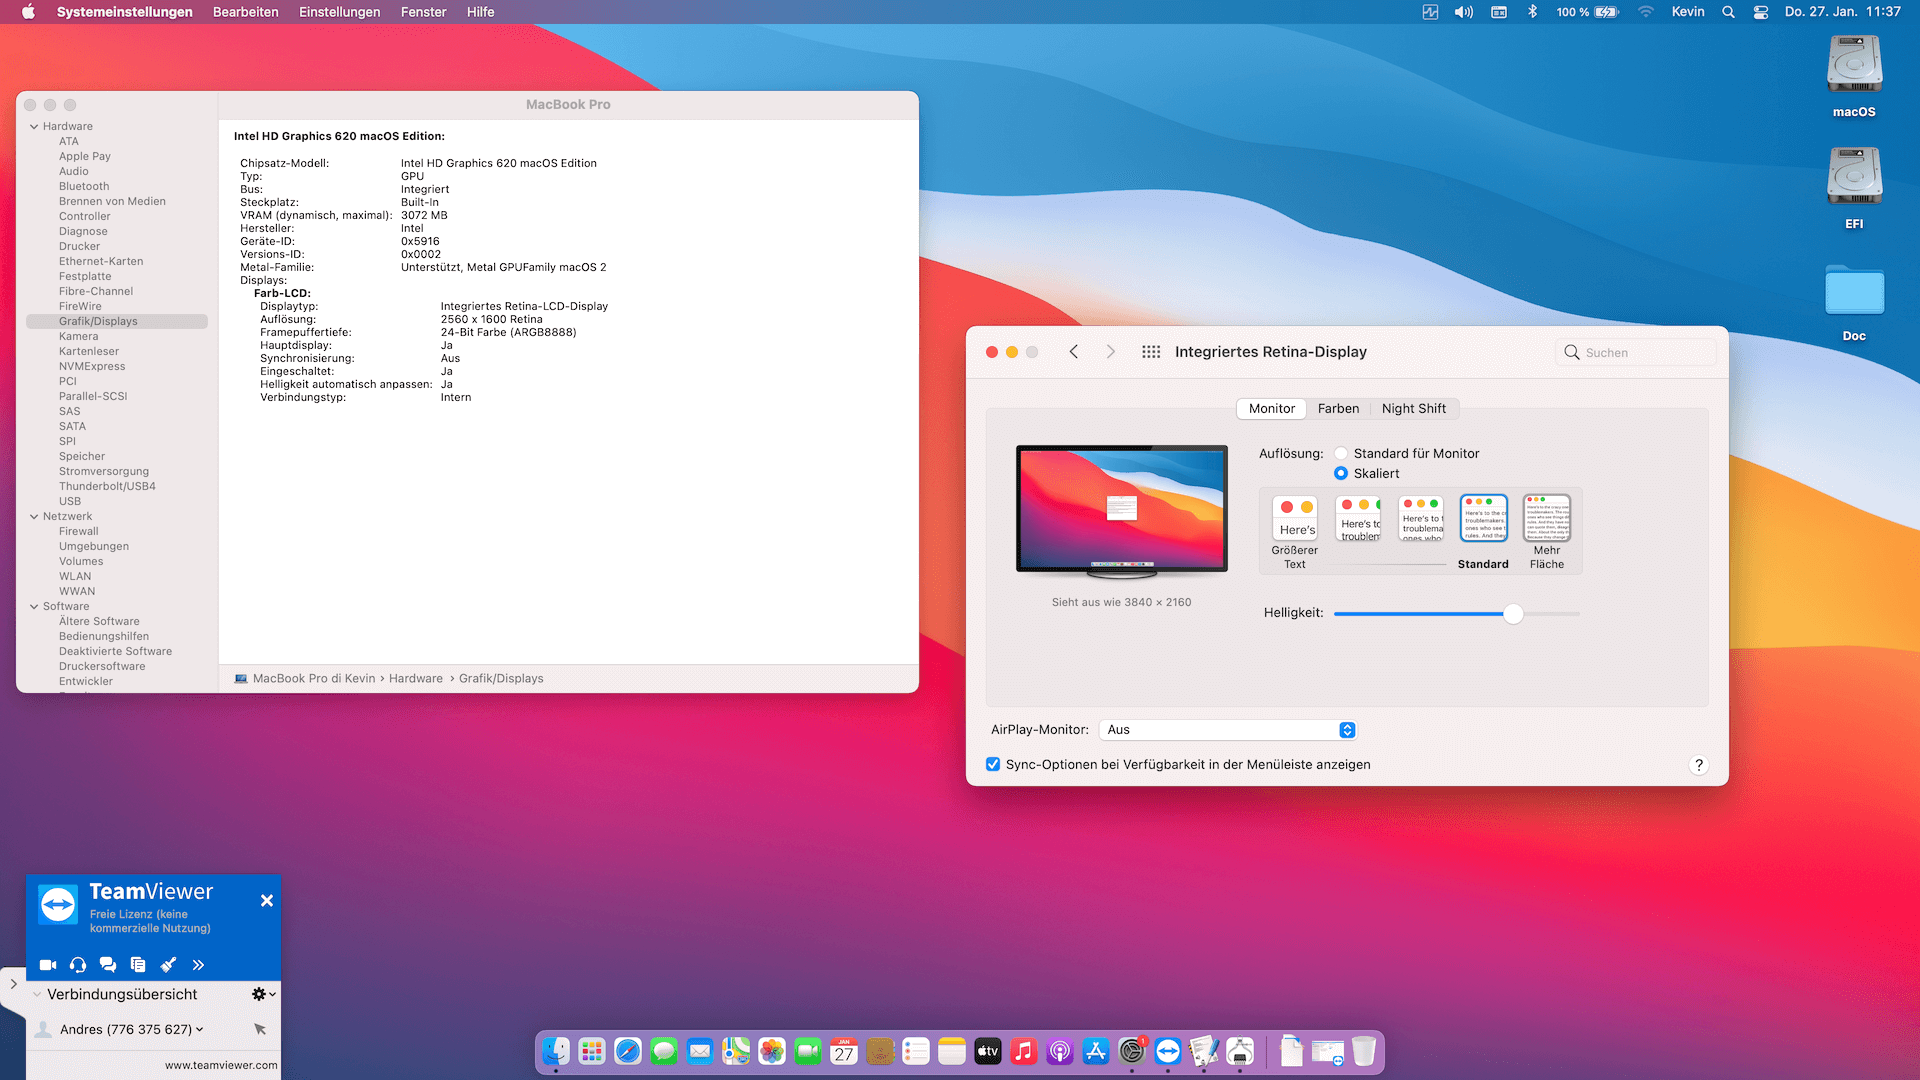Viewport: 1920px width, 1080px height.
Task: Click the TeamViewer file transfer icon
Action: pyautogui.click(x=138, y=965)
